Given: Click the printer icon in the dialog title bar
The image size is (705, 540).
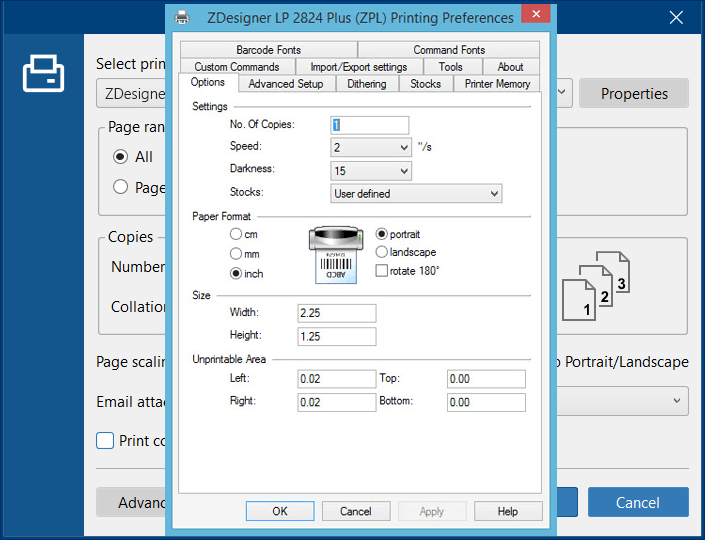Looking at the screenshot, I should point(182,18).
